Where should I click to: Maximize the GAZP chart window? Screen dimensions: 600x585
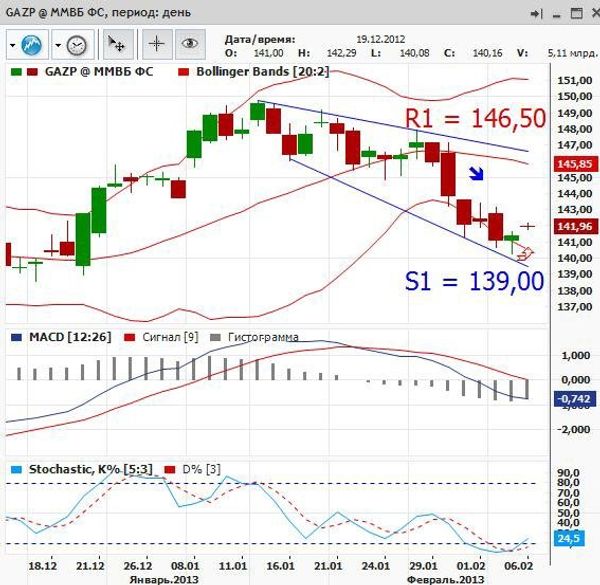[577, 14]
